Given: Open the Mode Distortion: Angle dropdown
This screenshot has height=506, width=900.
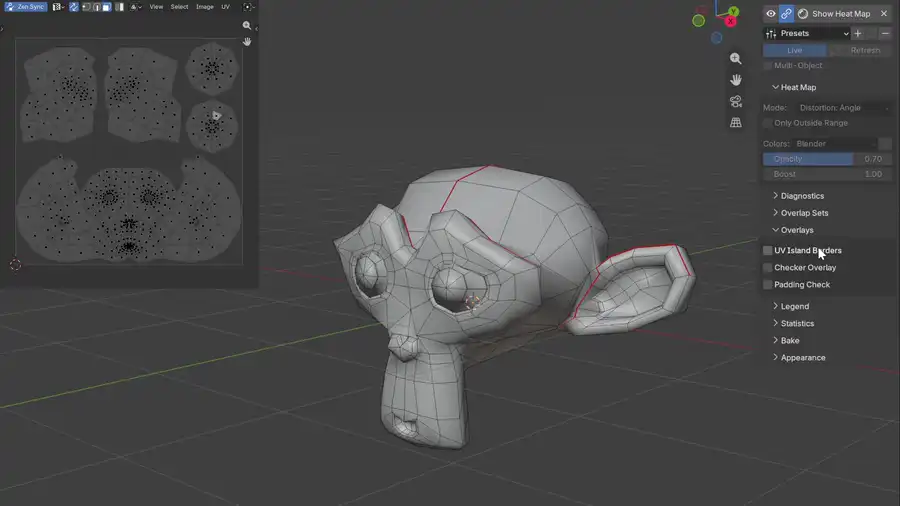Looking at the screenshot, I should tap(844, 108).
